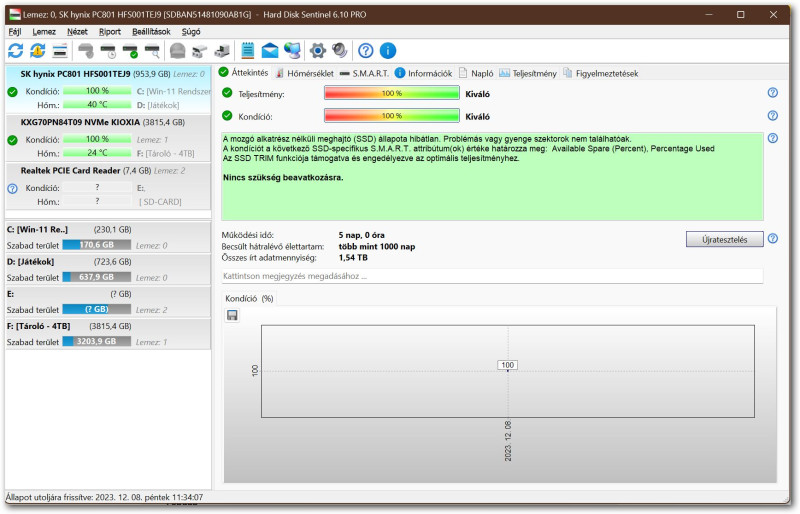Screen dimensions: 800x514
Task: Click the blue envelope email icon
Action: 270,51
